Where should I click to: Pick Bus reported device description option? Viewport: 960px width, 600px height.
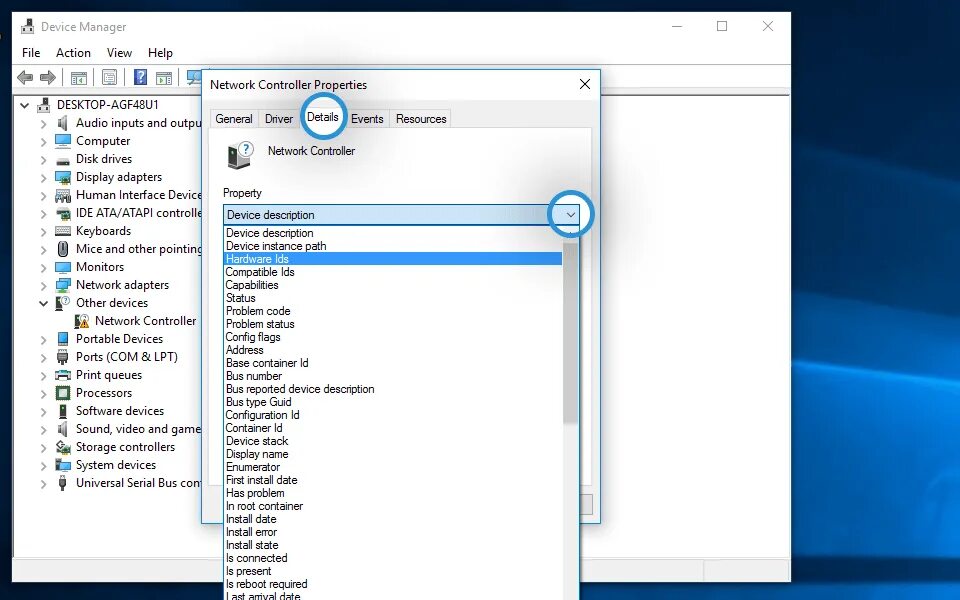pos(393,389)
